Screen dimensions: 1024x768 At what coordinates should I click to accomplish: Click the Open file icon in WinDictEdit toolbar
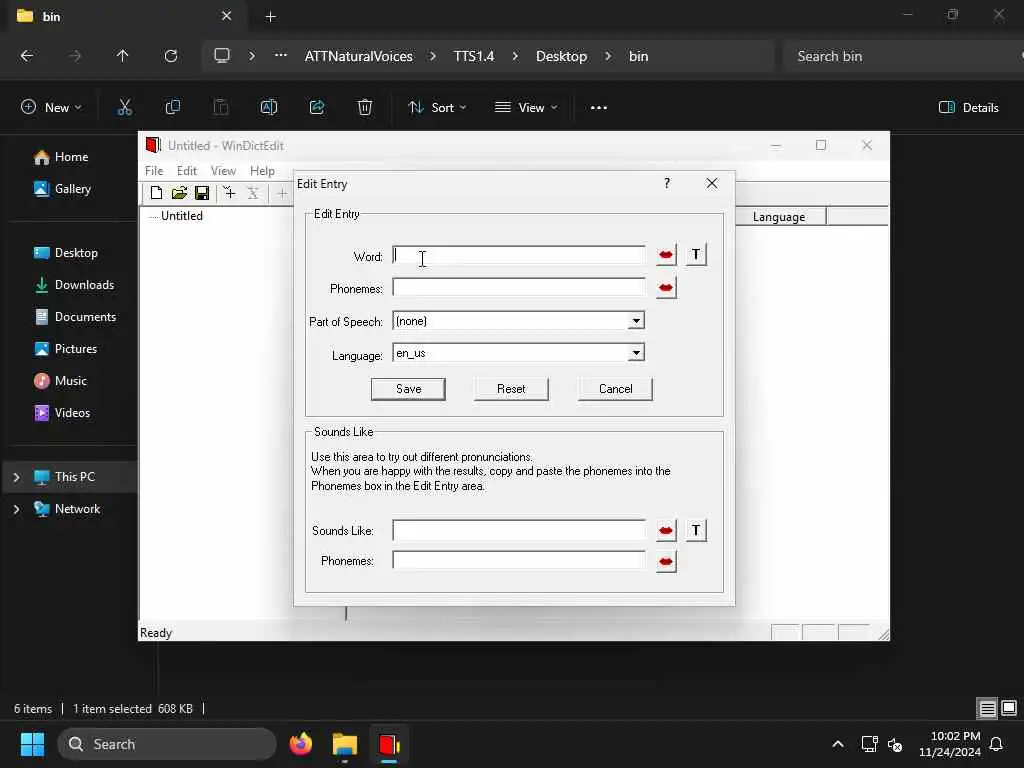coord(179,193)
